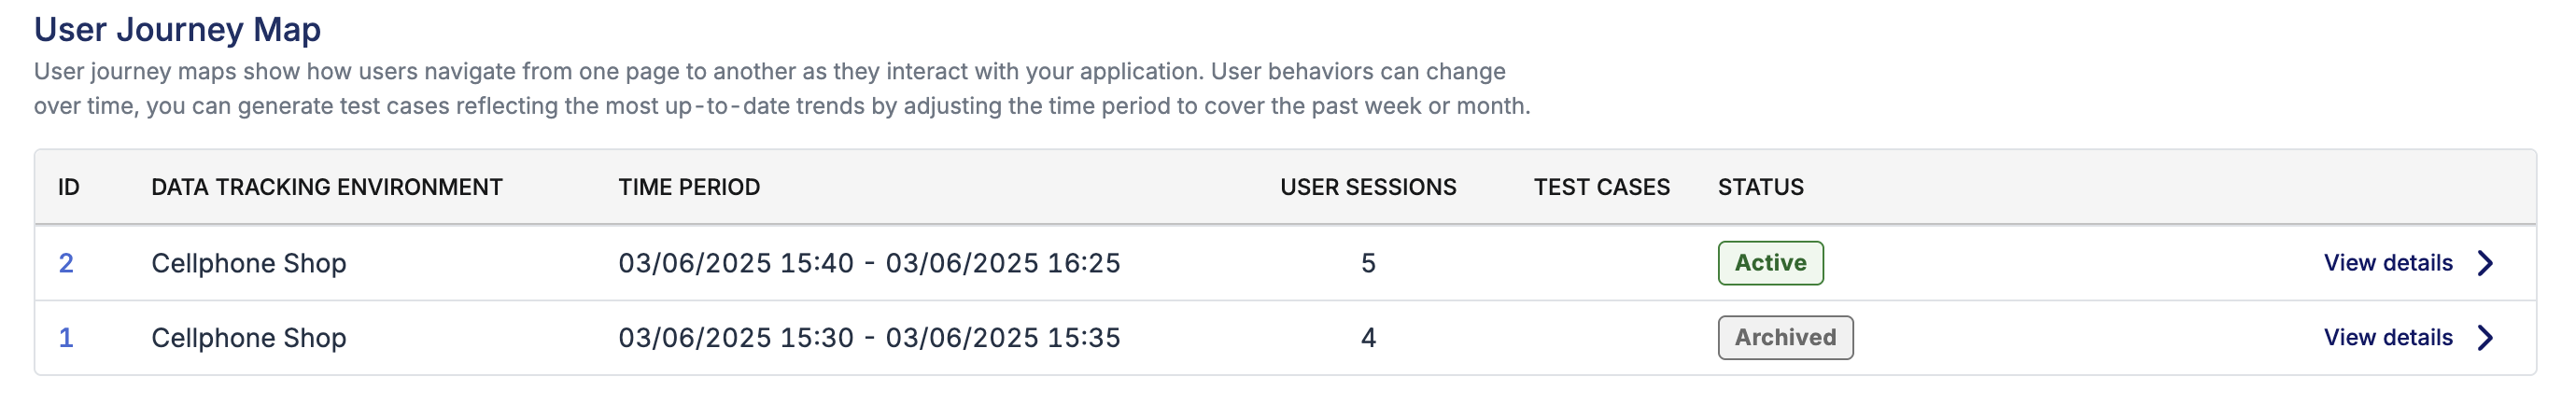The image size is (2576, 418).
Task: Click the User Journey Map heading
Action: 177,29
